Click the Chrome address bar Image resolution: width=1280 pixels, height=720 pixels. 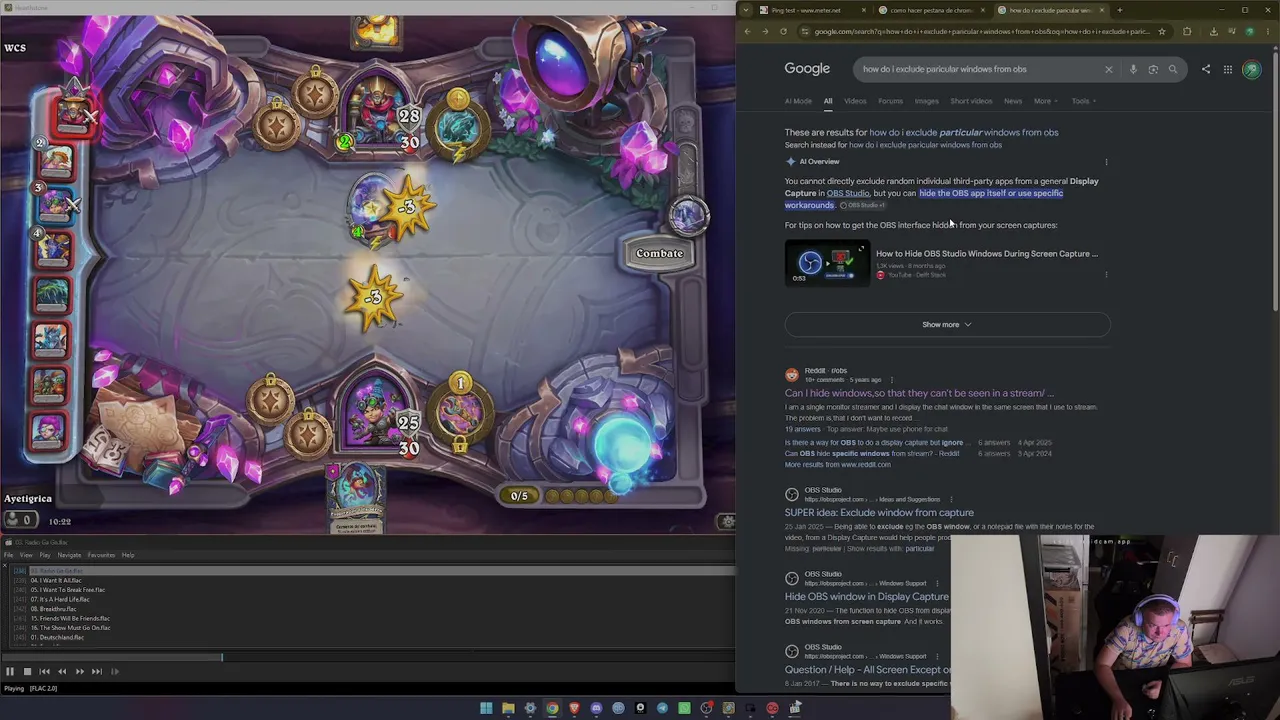tap(982, 31)
